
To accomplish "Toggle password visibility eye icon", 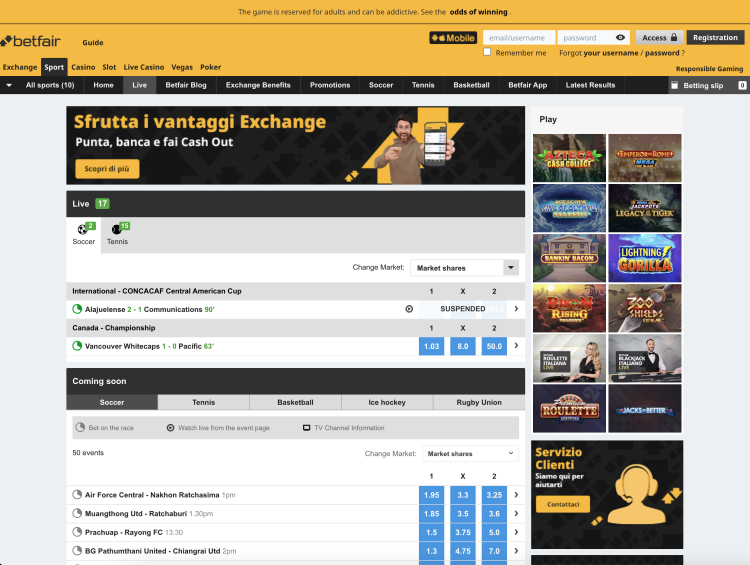I will click(x=620, y=37).
